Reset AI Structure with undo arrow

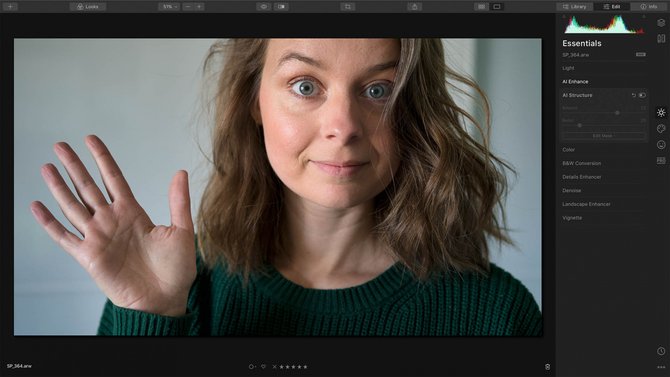[x=634, y=95]
